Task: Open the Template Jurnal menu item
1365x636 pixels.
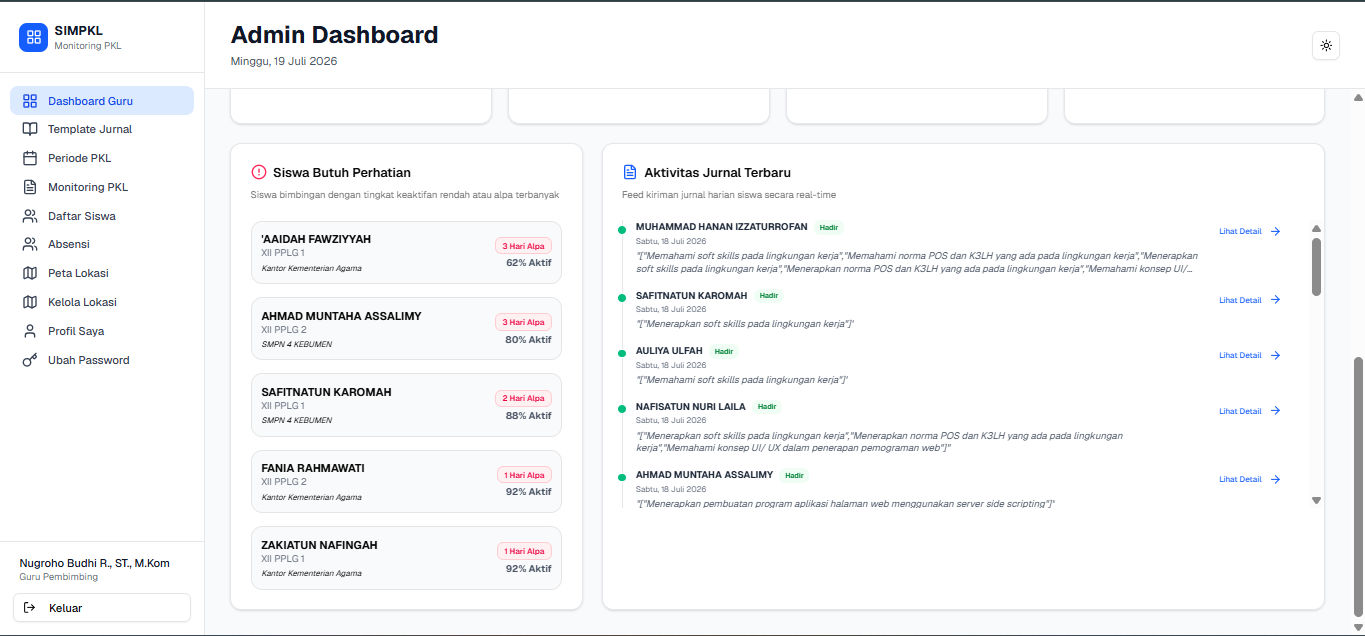Action: tap(102, 129)
